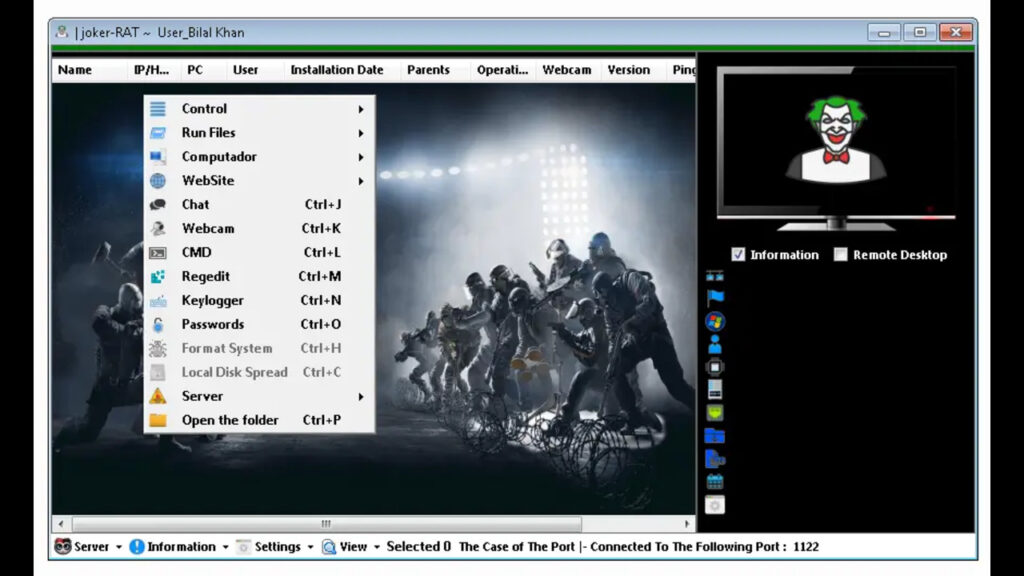Click the CMD terminal icon in menu
This screenshot has height=576, width=1024.
[157, 253]
